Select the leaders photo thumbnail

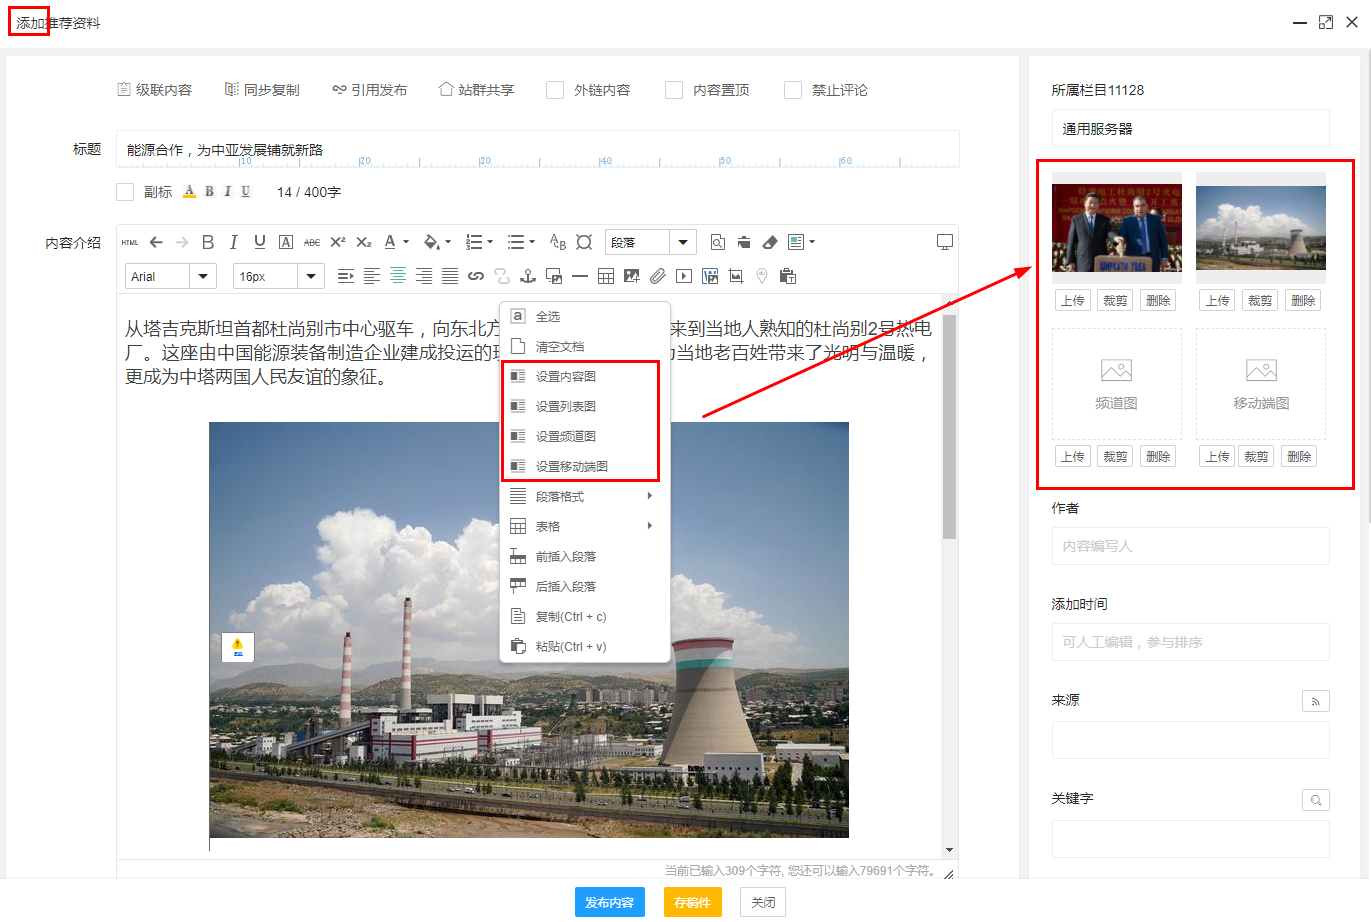1117,228
